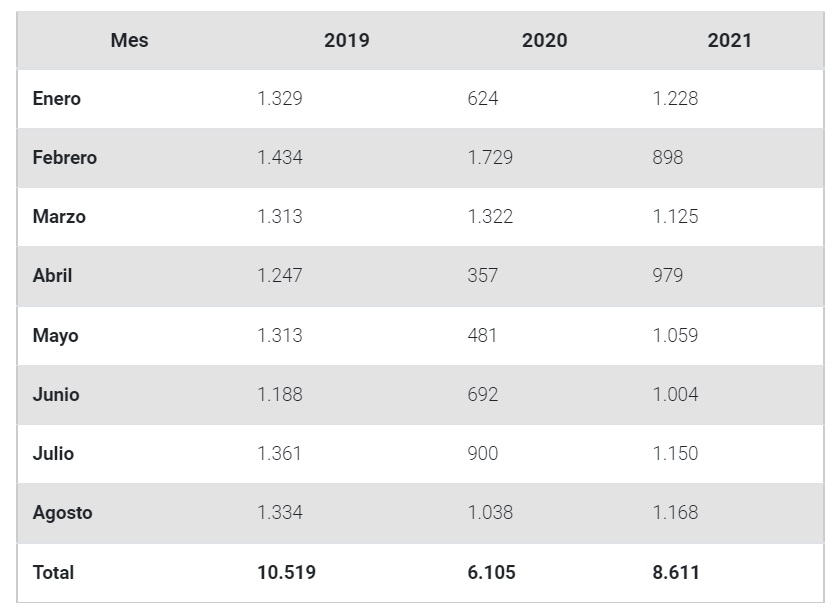Click the 2021 total value 8.611
Image resolution: width=835 pixels, height=612 pixels.
click(676, 572)
